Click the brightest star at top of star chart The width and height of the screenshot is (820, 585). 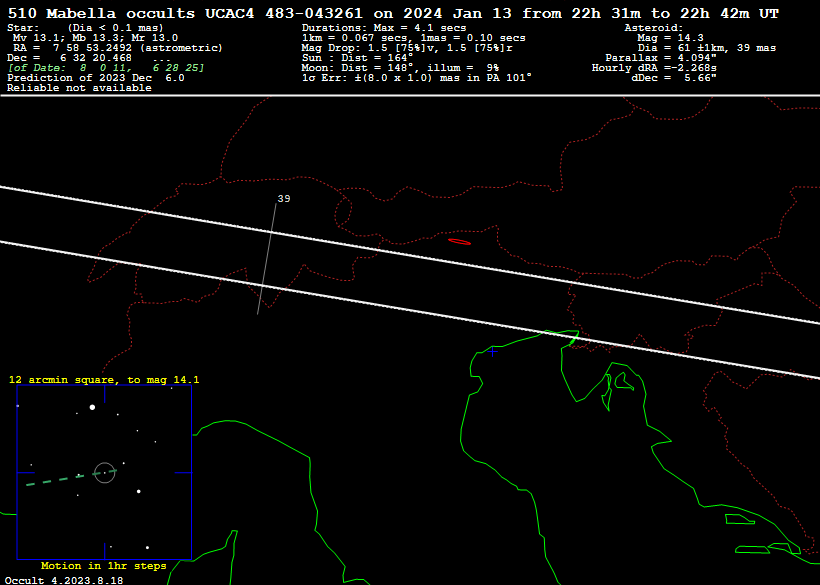93,407
